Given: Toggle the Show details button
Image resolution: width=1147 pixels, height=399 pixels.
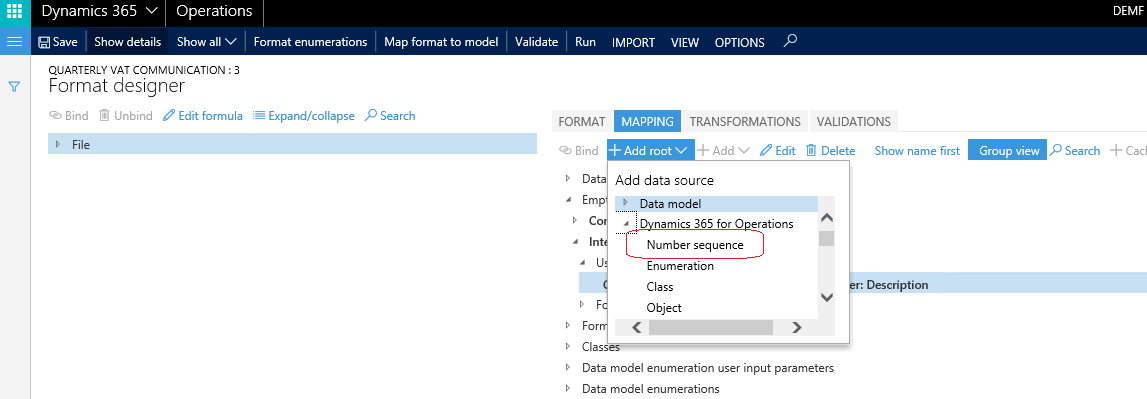Looking at the screenshot, I should 127,42.
